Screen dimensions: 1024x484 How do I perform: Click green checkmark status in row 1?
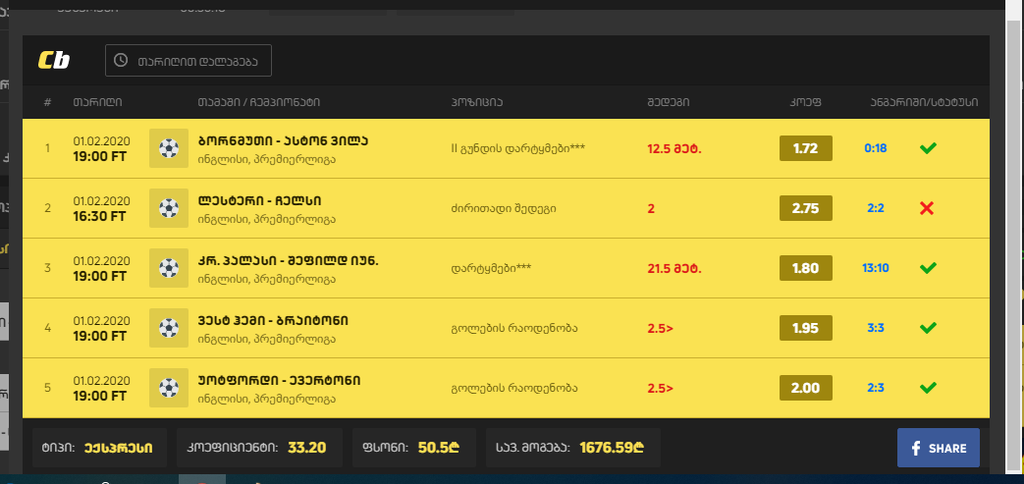pos(927,148)
